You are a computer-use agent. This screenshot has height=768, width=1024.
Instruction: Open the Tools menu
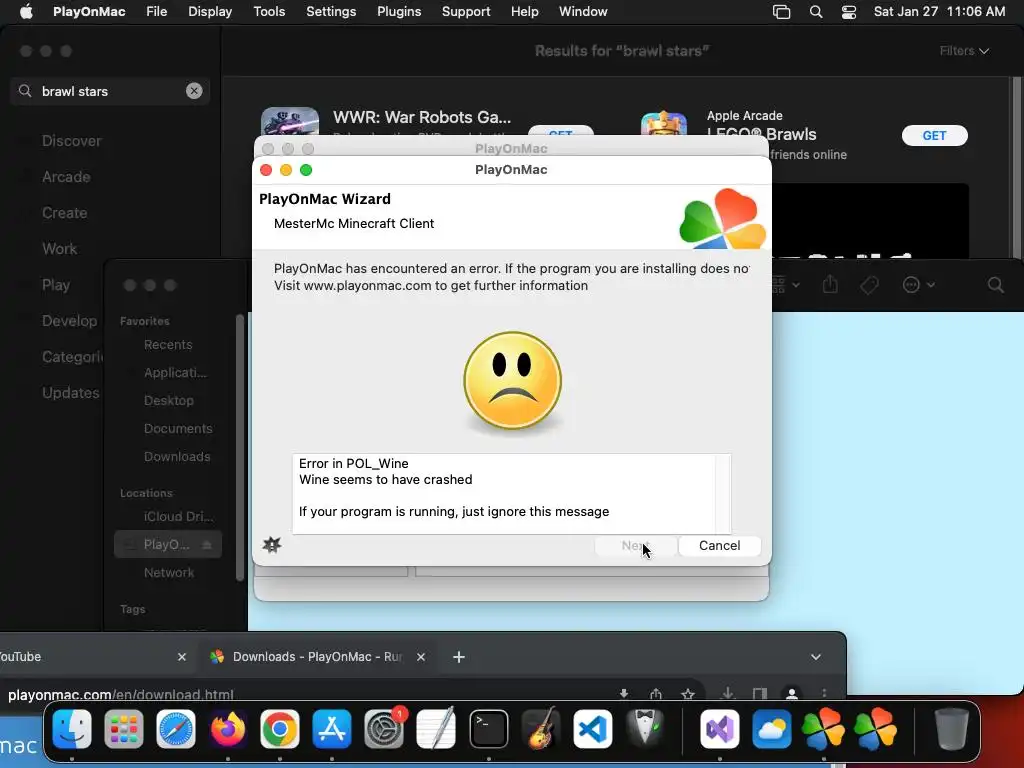(x=269, y=12)
